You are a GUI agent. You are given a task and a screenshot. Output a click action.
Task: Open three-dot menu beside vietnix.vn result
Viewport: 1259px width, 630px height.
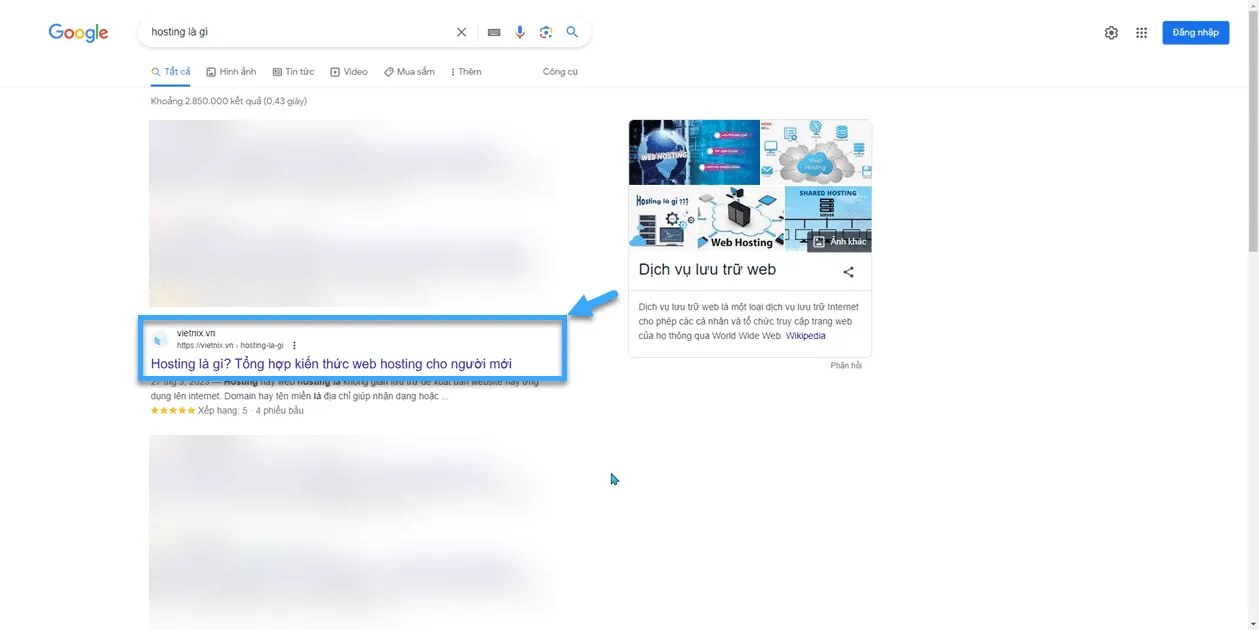(294, 345)
